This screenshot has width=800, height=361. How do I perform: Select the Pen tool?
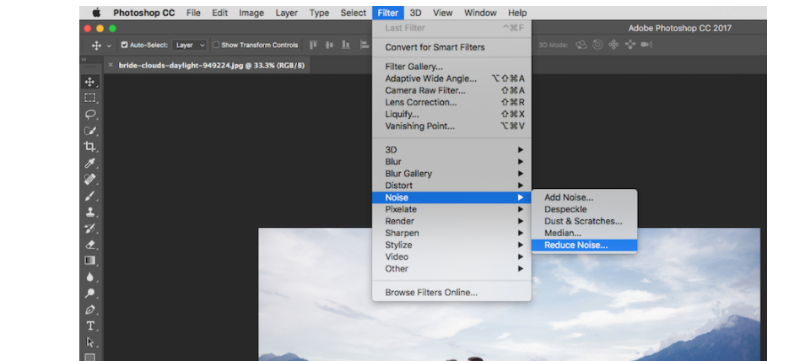(90, 310)
